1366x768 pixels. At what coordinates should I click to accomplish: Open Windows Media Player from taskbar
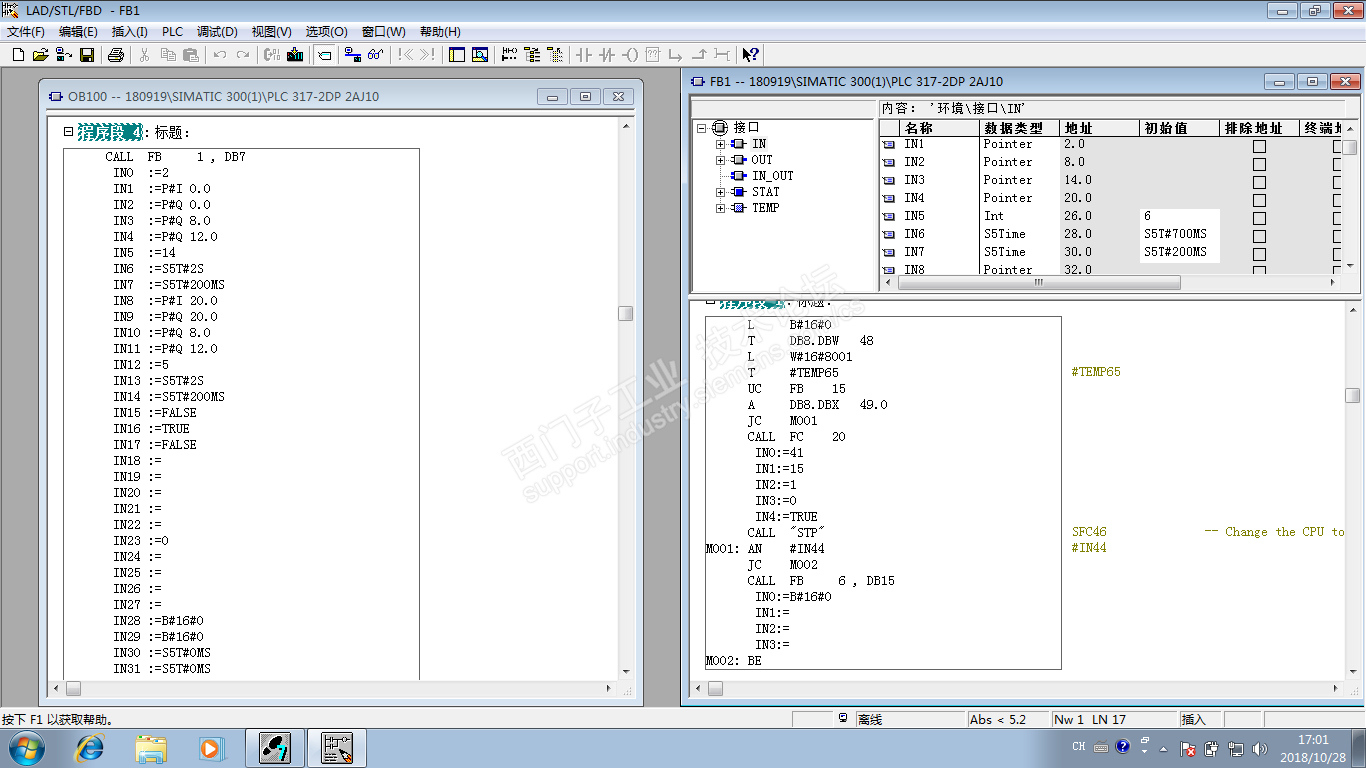coord(210,747)
